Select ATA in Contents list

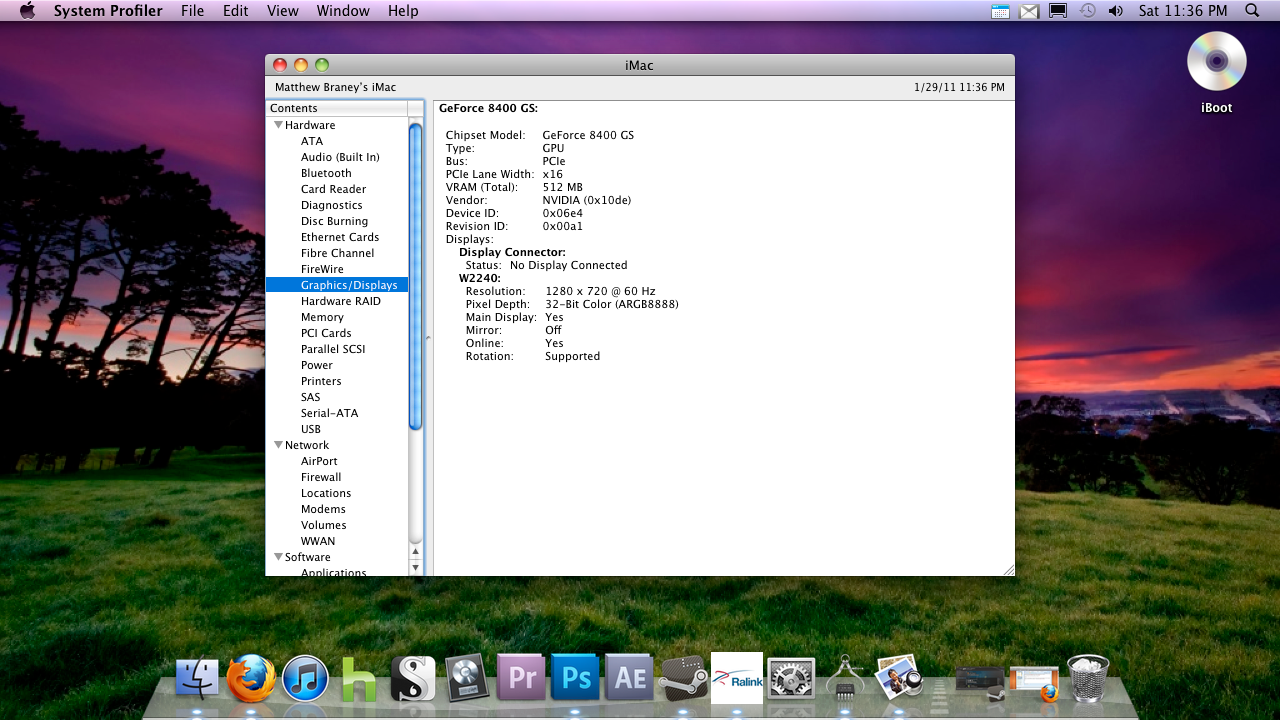(312, 141)
